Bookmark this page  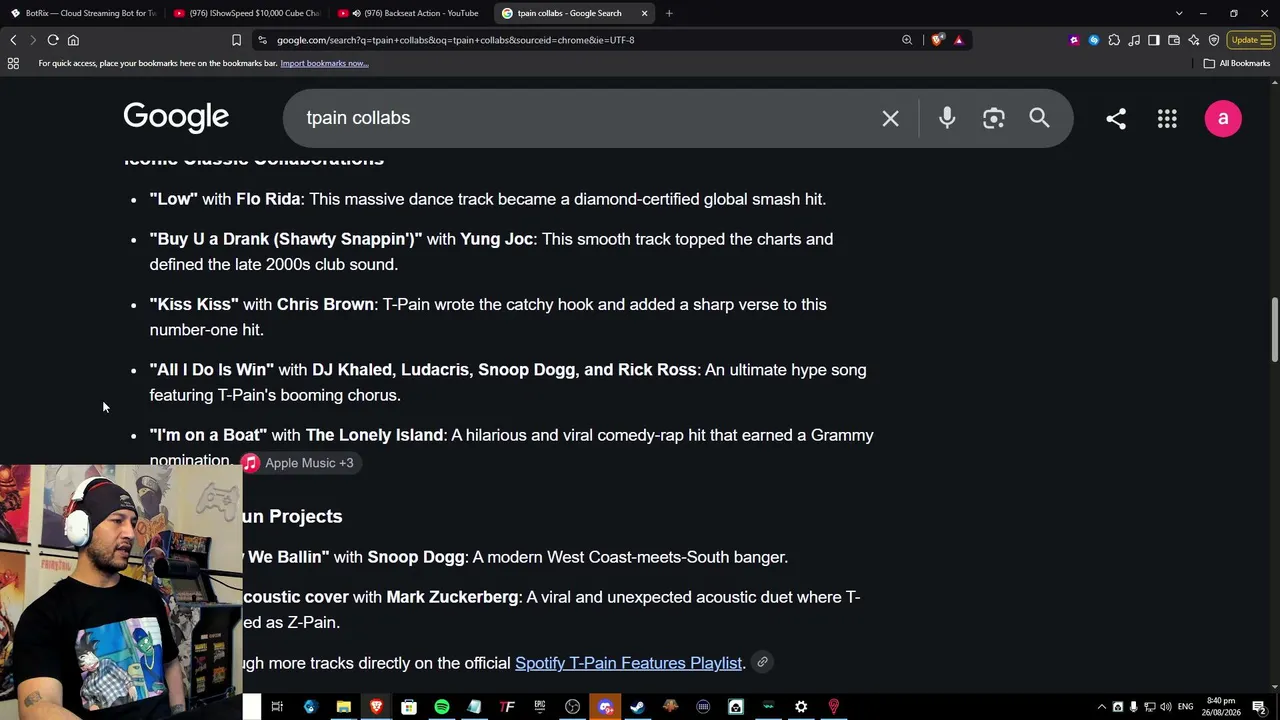(236, 40)
